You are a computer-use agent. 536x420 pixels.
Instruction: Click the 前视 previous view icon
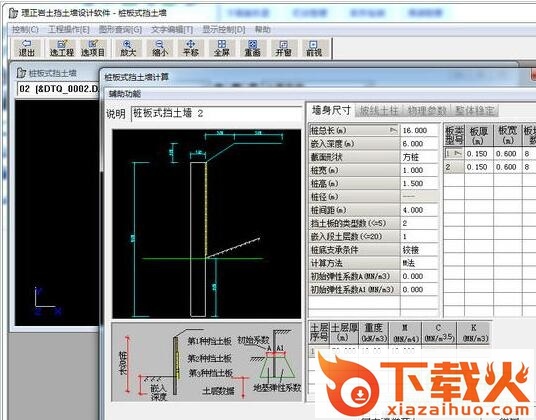(x=314, y=48)
